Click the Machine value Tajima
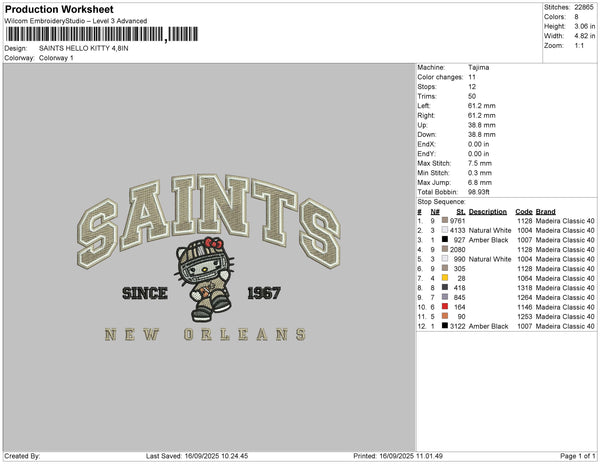This screenshot has width=600, height=464. [x=478, y=67]
